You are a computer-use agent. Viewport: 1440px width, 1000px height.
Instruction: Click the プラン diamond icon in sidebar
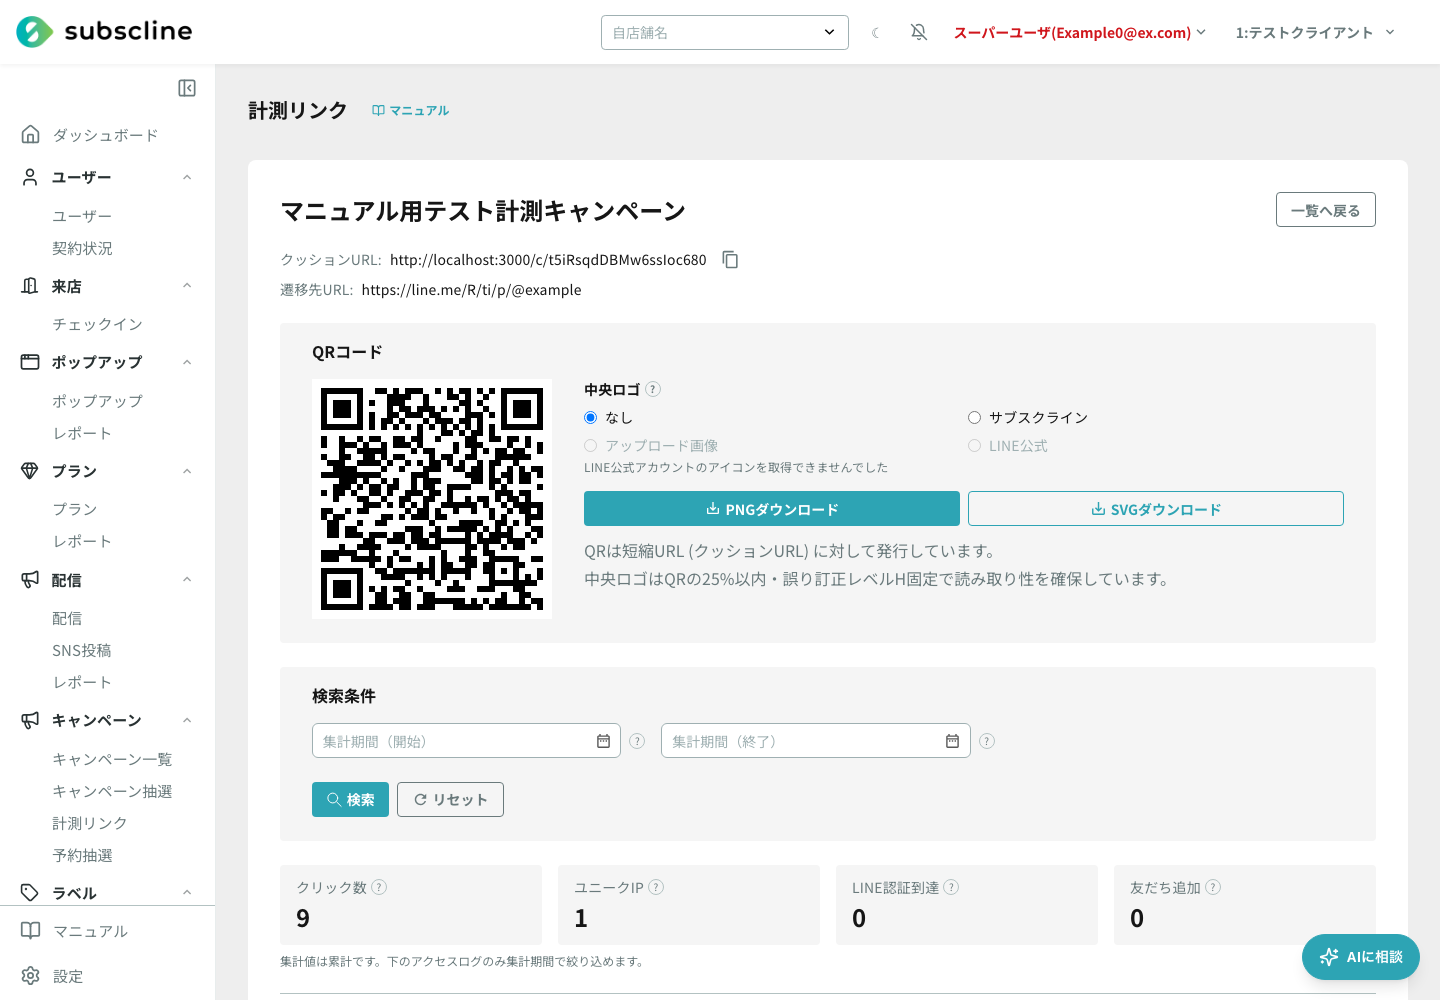point(30,471)
